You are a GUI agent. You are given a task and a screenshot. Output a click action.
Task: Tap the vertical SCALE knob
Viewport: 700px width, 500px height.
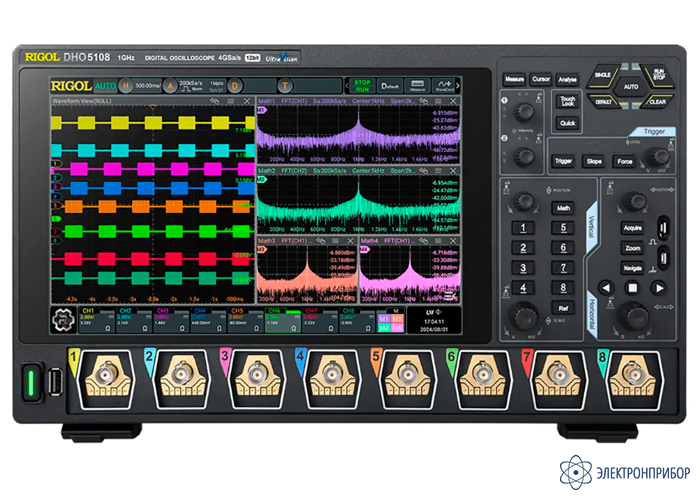coord(524,316)
